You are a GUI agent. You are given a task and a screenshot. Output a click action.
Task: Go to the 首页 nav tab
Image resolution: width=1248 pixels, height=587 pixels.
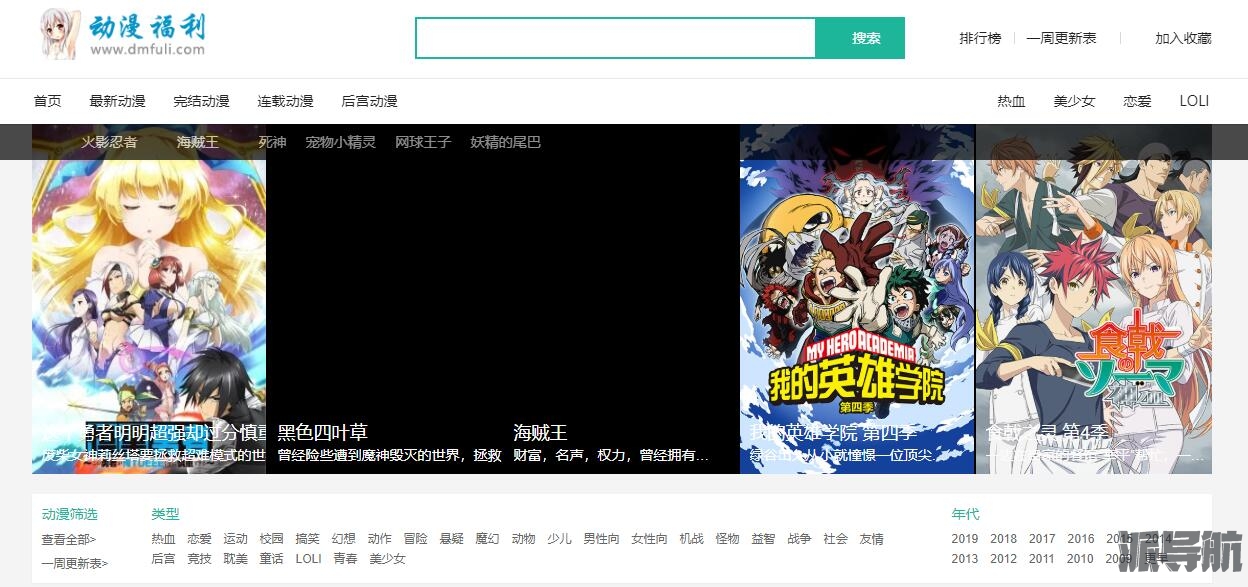point(47,101)
